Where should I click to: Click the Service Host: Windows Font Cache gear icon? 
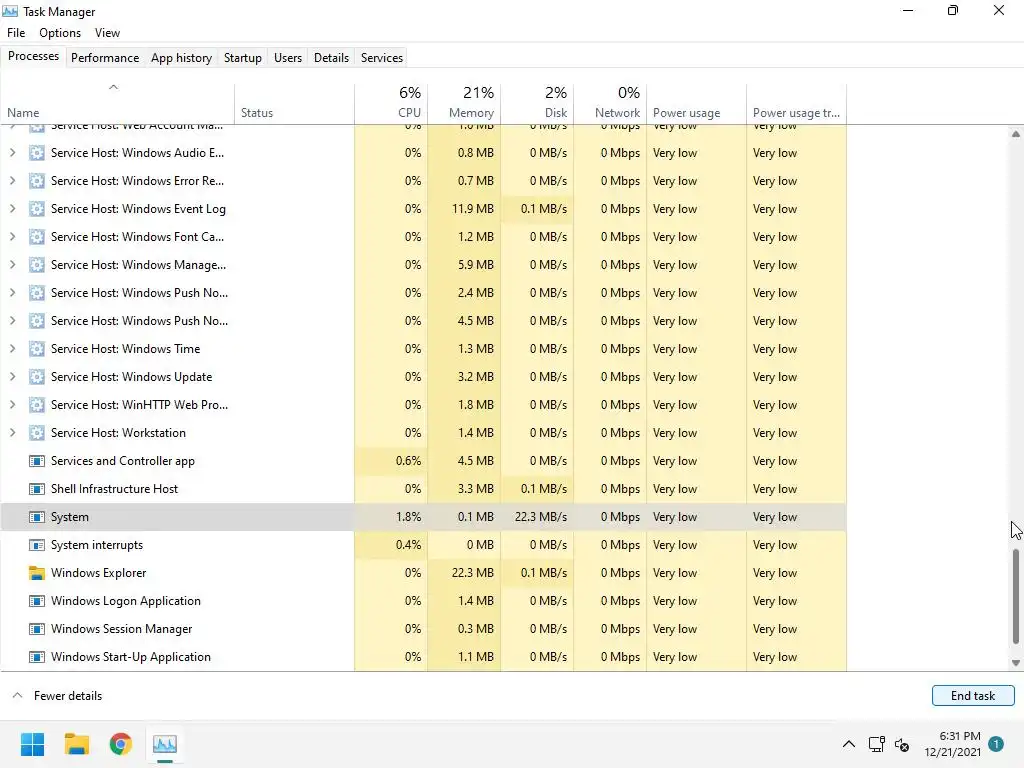(x=37, y=237)
